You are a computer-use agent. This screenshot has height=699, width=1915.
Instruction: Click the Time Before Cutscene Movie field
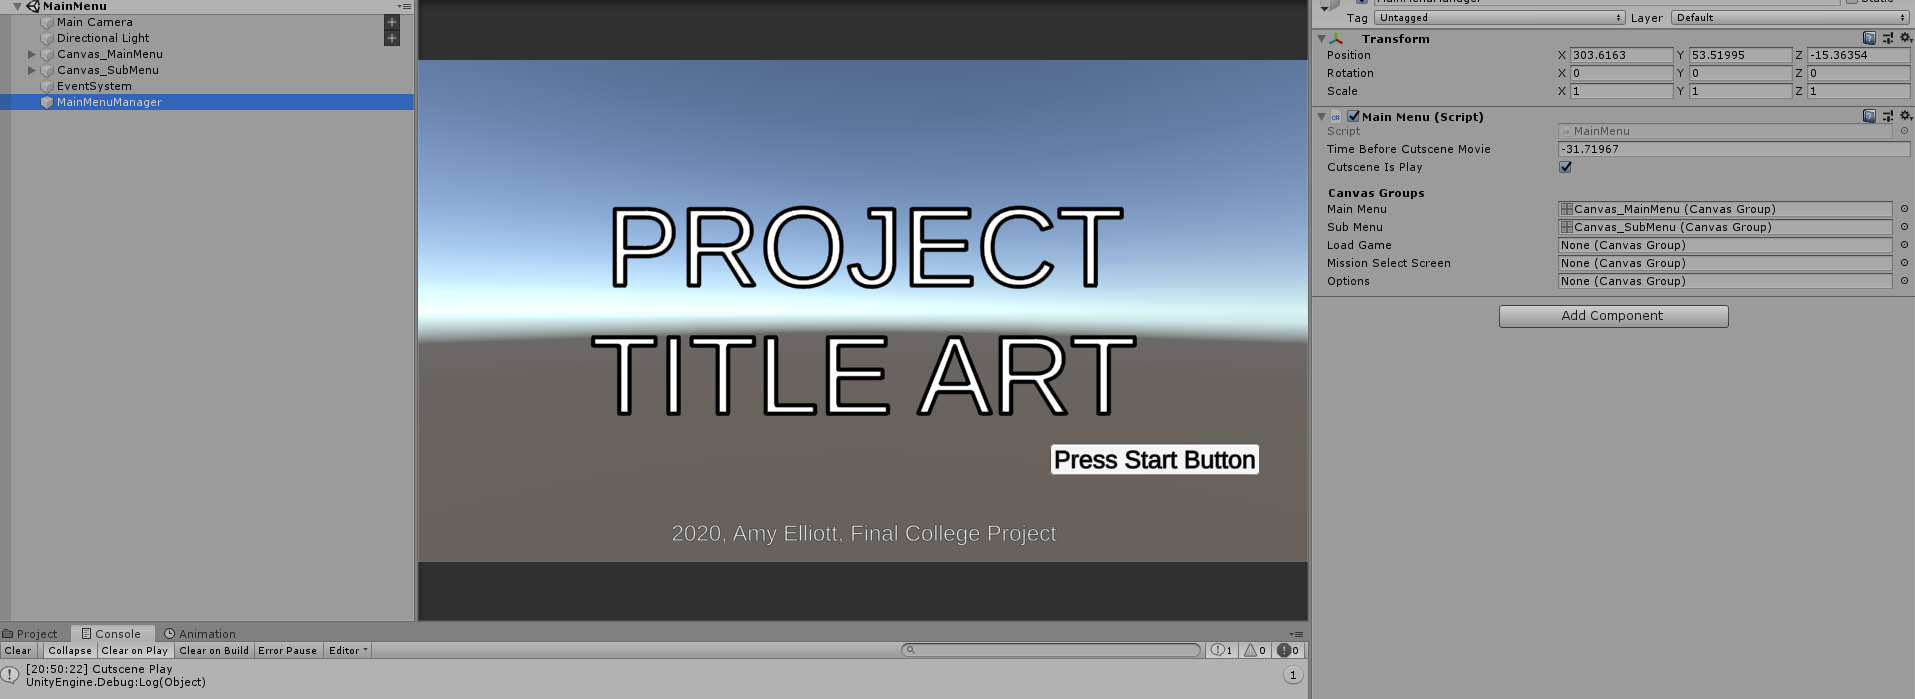coord(1732,149)
